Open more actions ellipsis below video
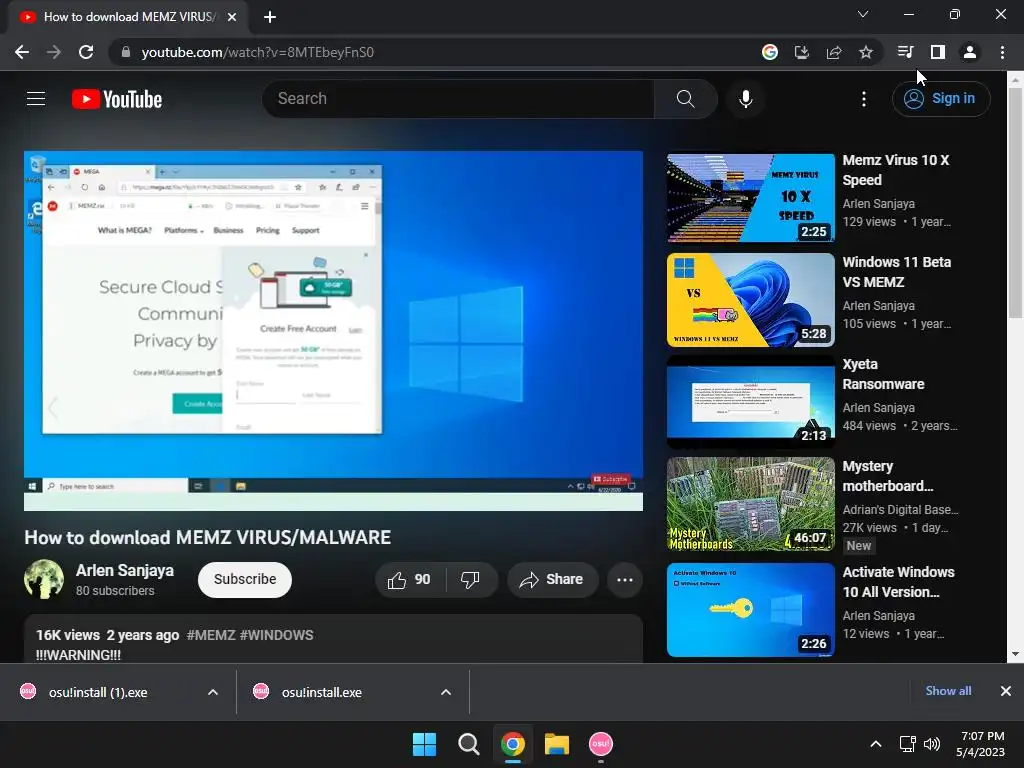The image size is (1024, 768). click(625, 579)
